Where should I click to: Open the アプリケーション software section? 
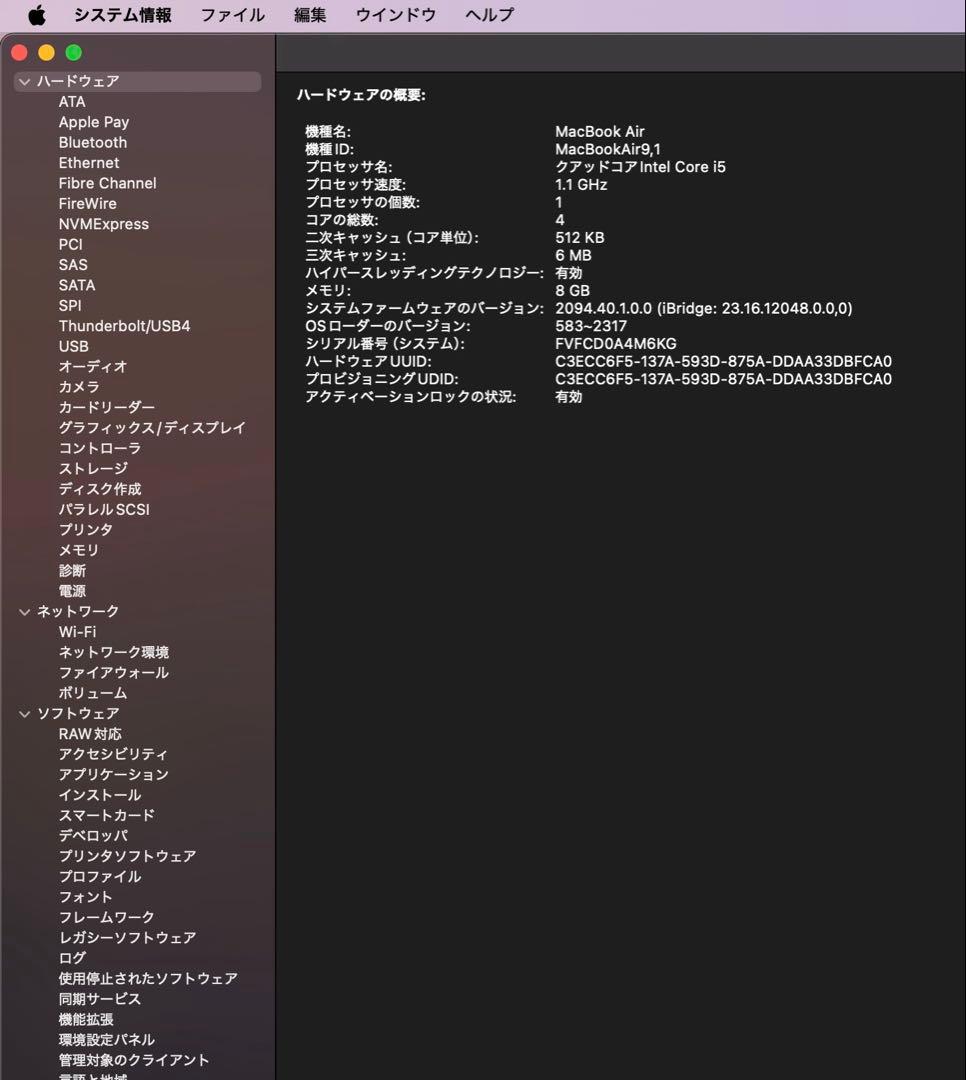[x=114, y=774]
